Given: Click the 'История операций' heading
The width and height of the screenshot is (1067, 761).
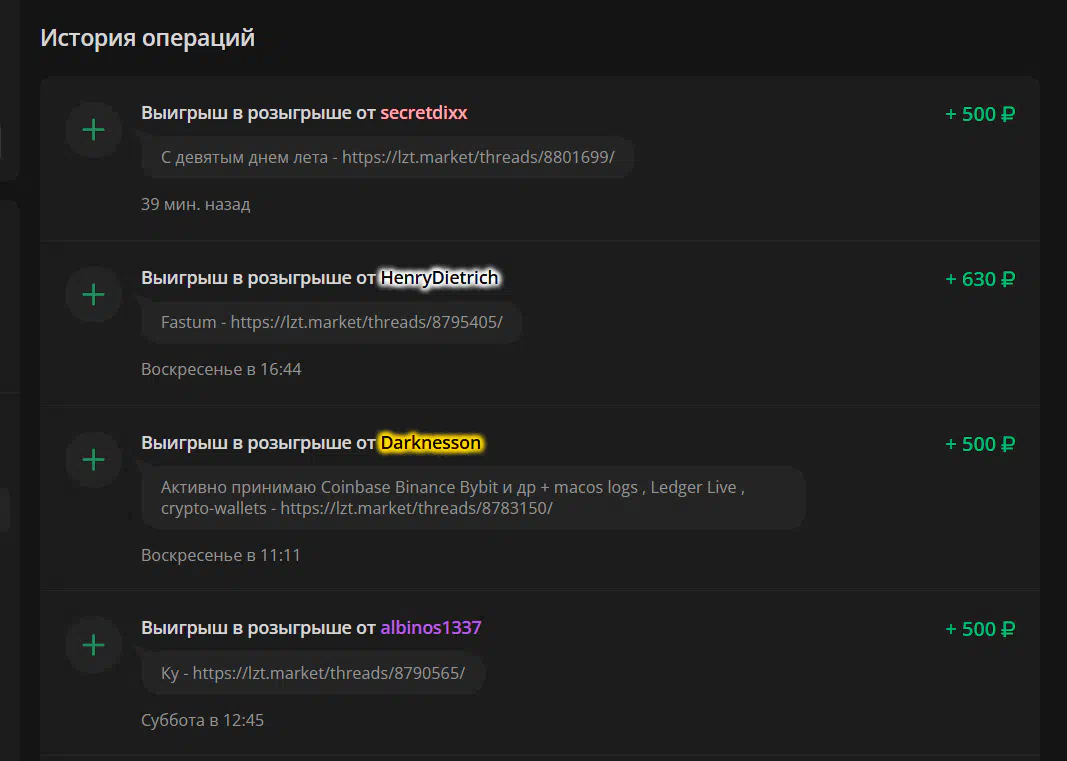Looking at the screenshot, I should click(x=147, y=38).
